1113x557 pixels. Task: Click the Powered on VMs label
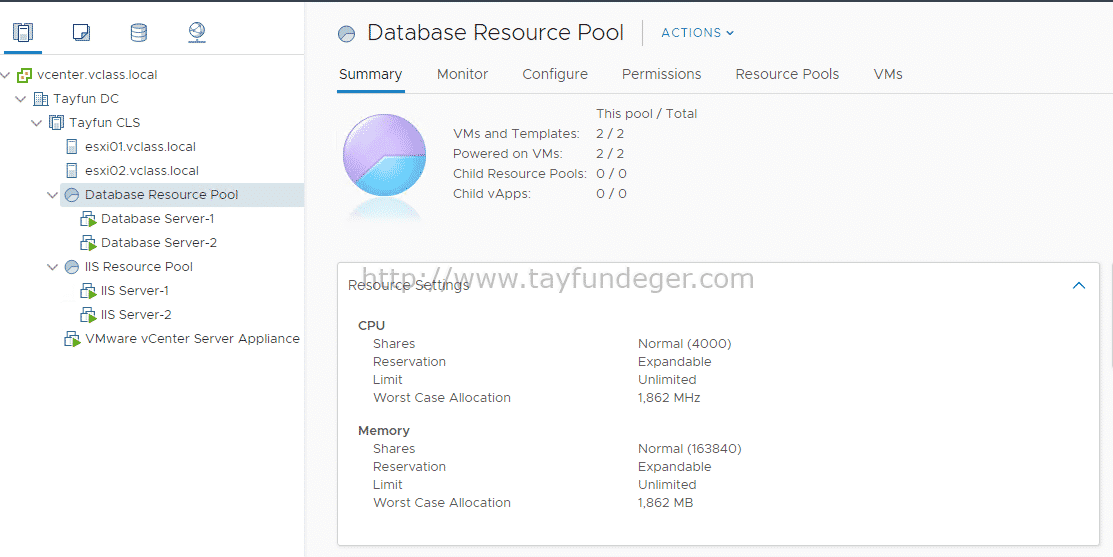pos(508,154)
